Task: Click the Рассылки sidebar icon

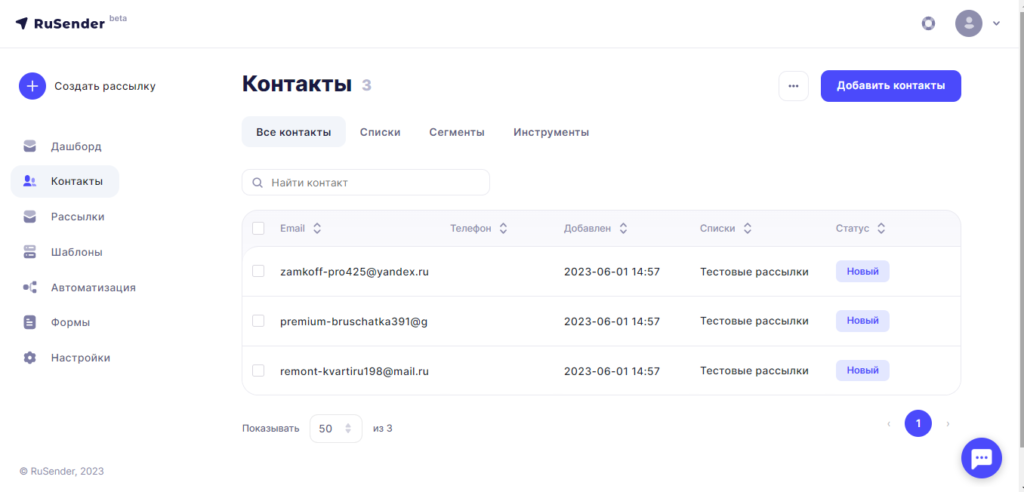Action: [29, 216]
